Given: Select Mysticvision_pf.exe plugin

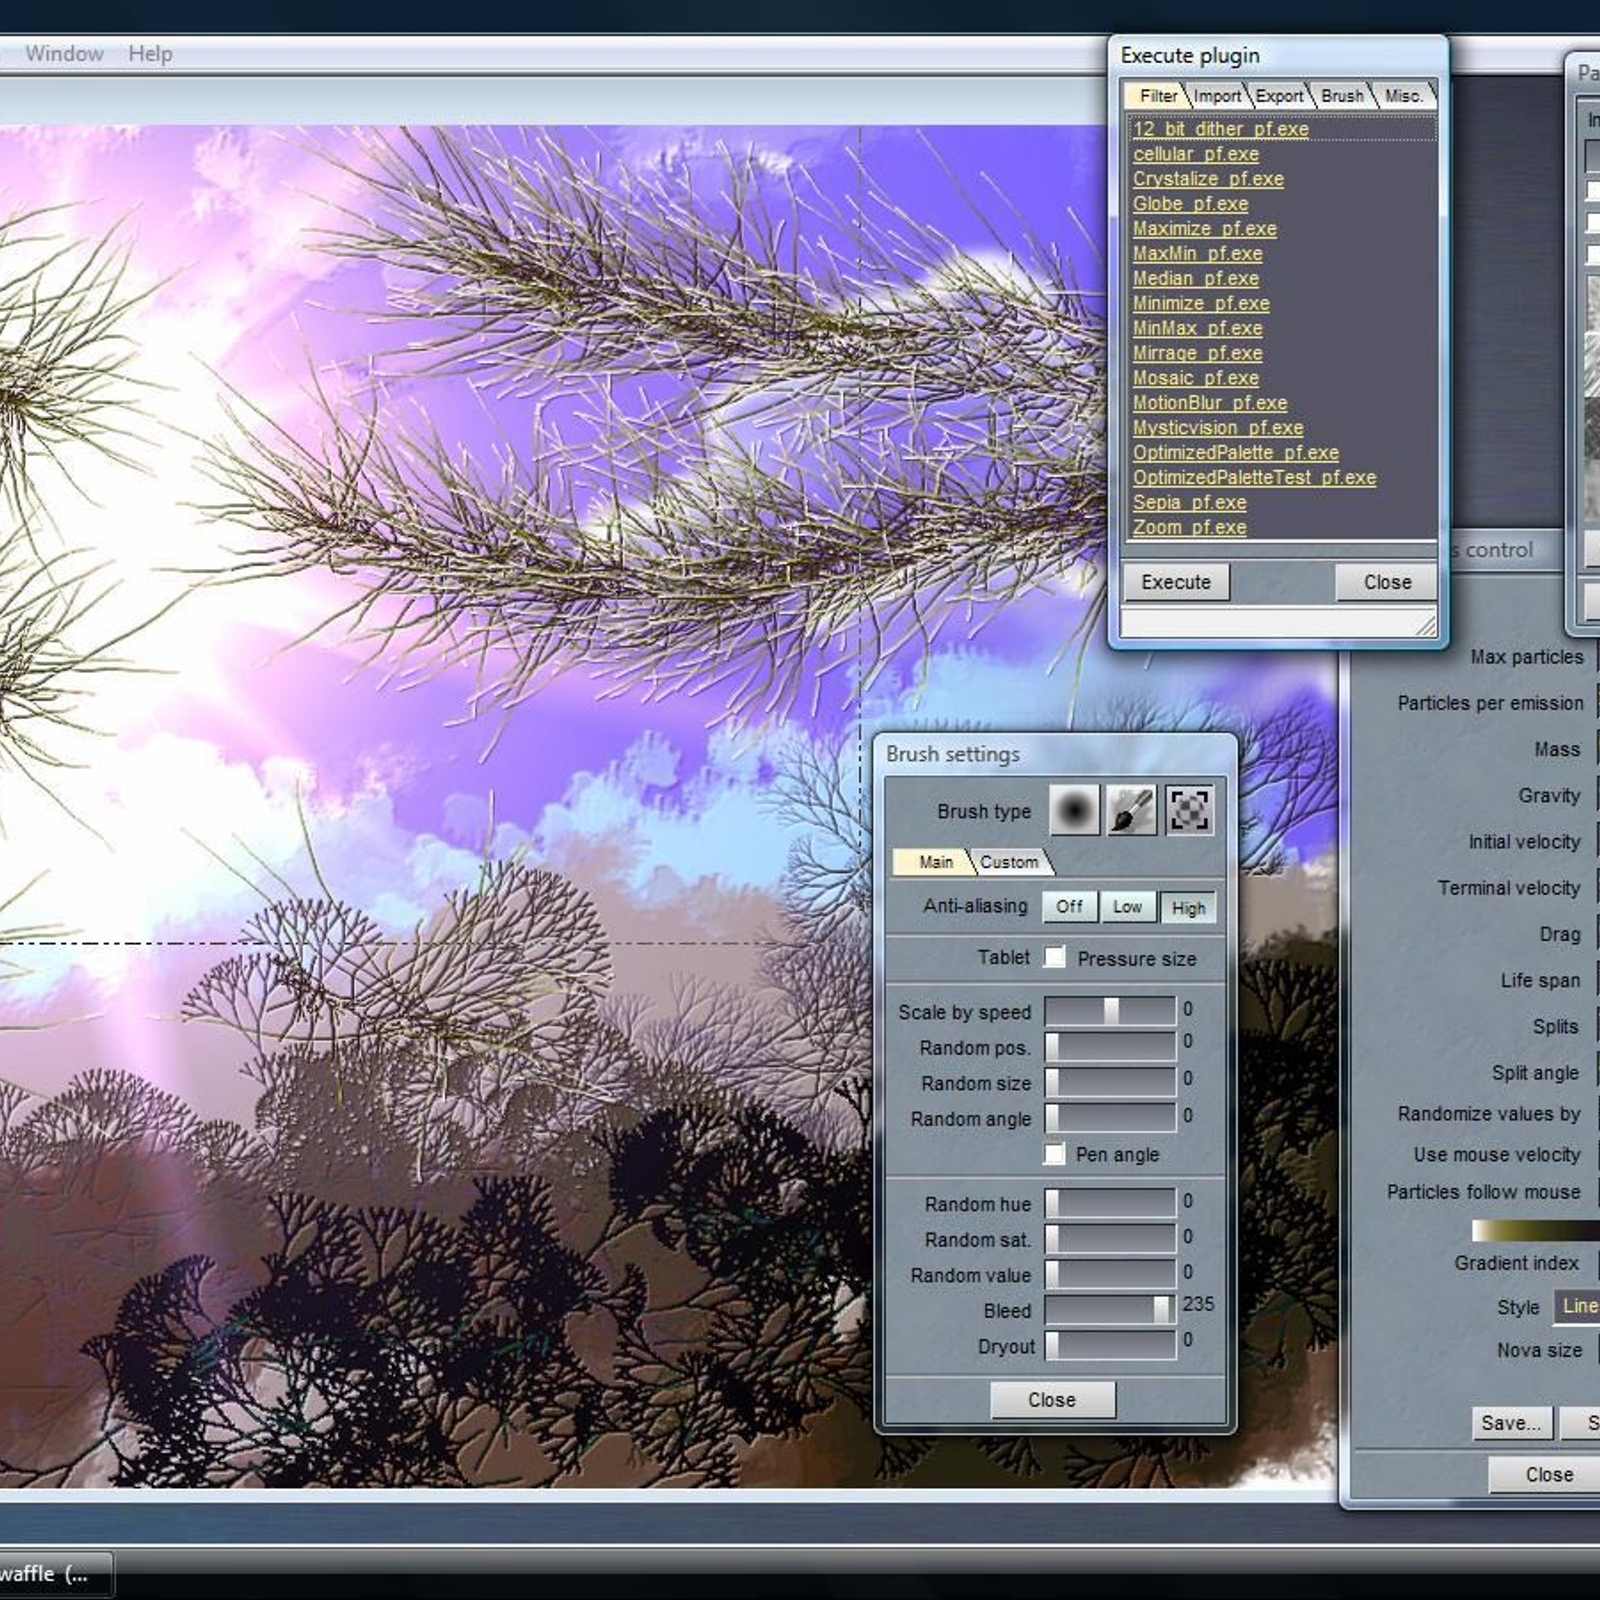Looking at the screenshot, I should pos(1218,428).
